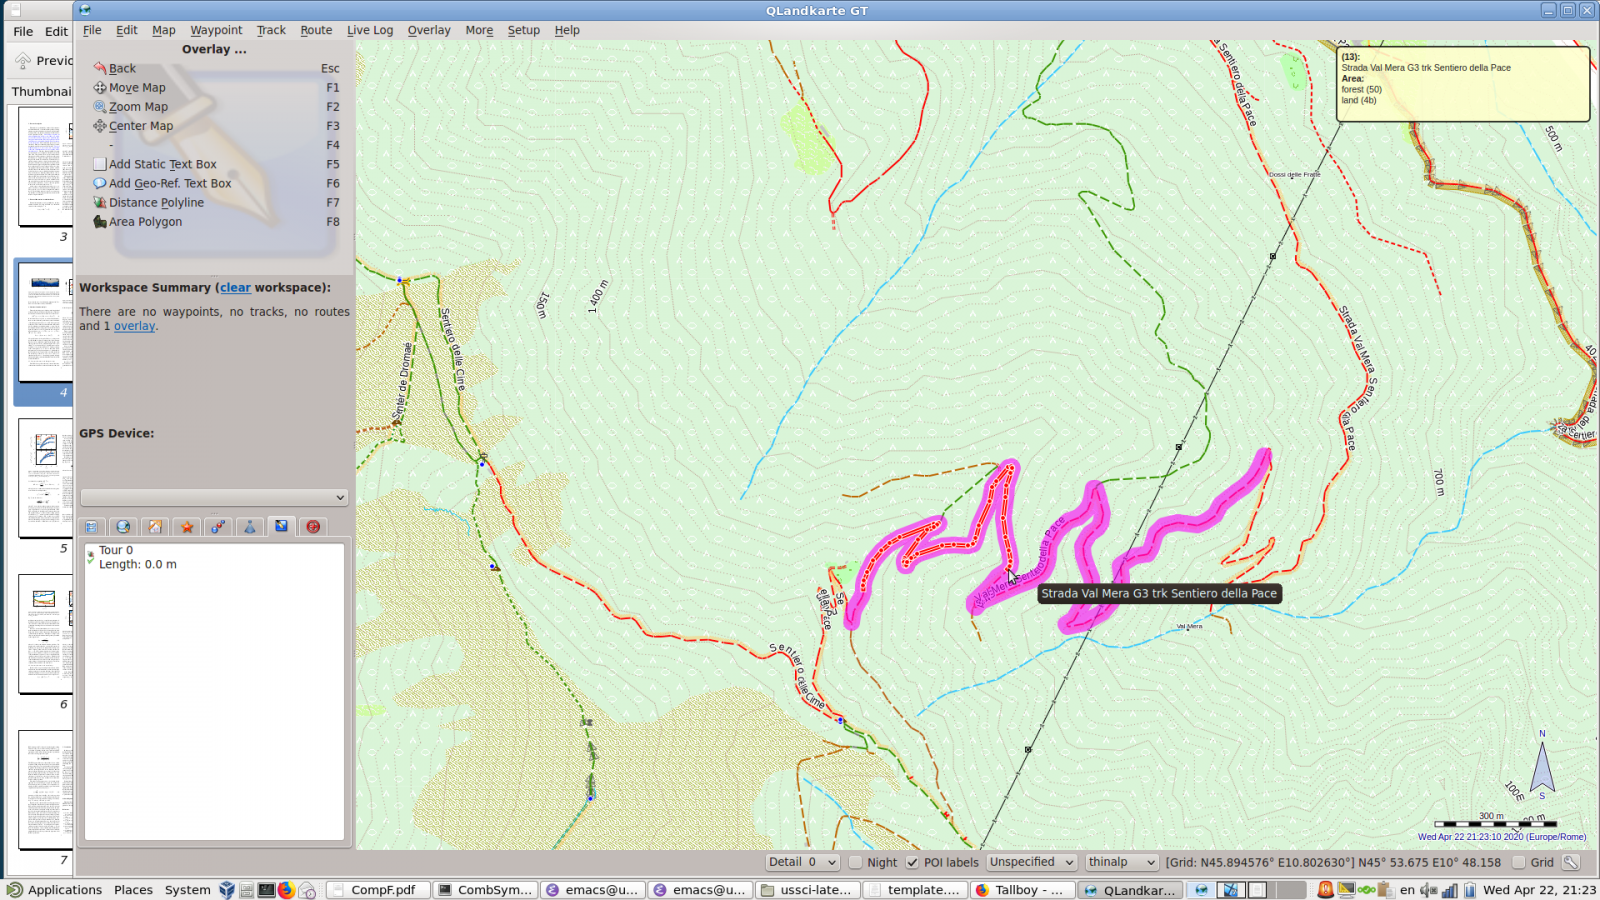The image size is (1600, 900).
Task: Switch to the globe search tab
Action: tap(123, 527)
